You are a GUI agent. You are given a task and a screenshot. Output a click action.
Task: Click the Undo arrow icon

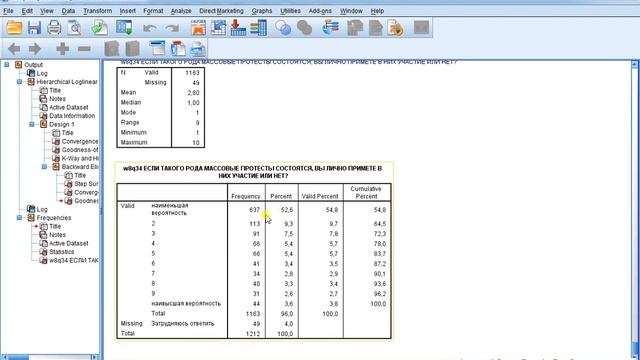(150, 28)
